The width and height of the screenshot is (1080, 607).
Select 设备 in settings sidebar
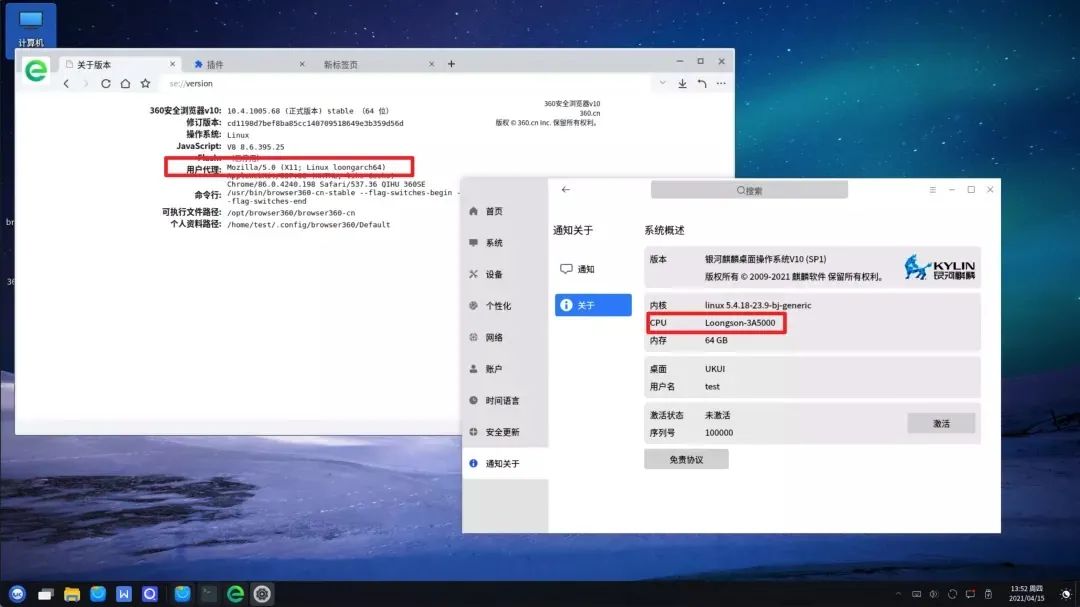coord(505,274)
